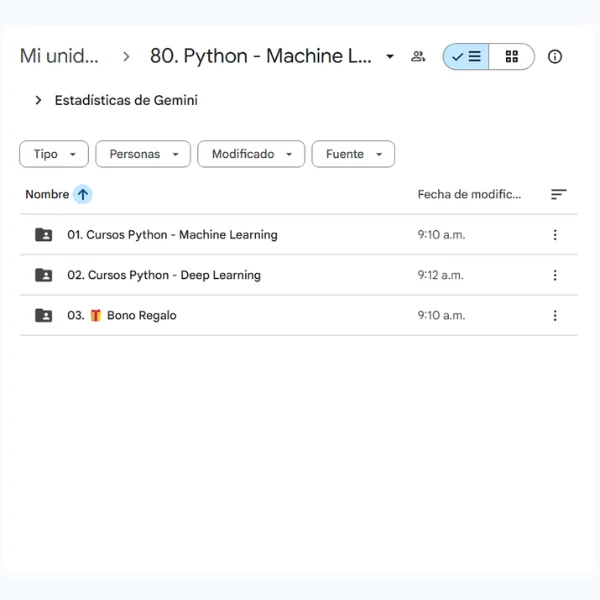Select folder icon of 02. Cursos Python
The height and width of the screenshot is (600, 600).
44,275
